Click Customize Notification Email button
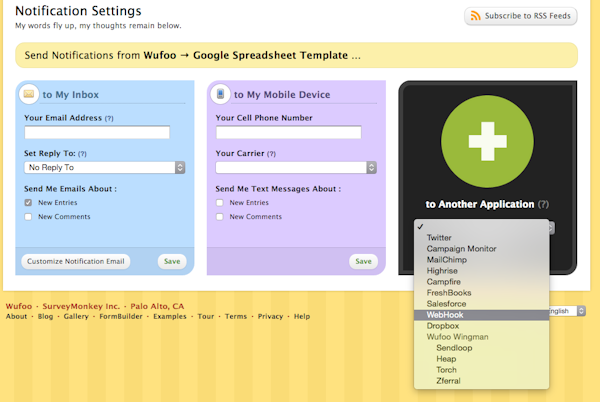Viewport: 600px width, 402px height. pyautogui.click(x=76, y=262)
